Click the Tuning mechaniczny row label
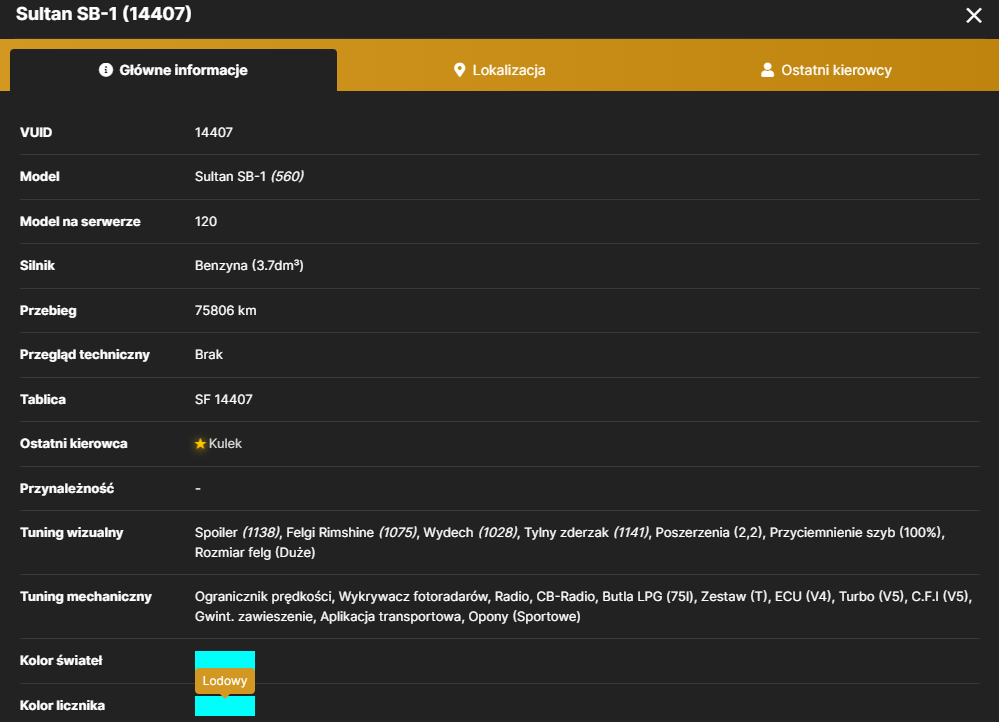This screenshot has height=722, width=999. click(x=86, y=596)
